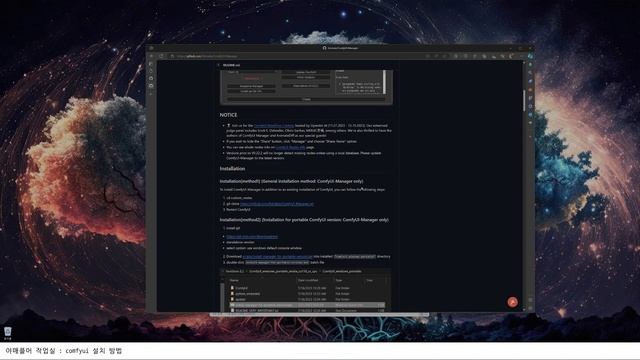Click the 'cd custom_nodes' step text

(239, 198)
